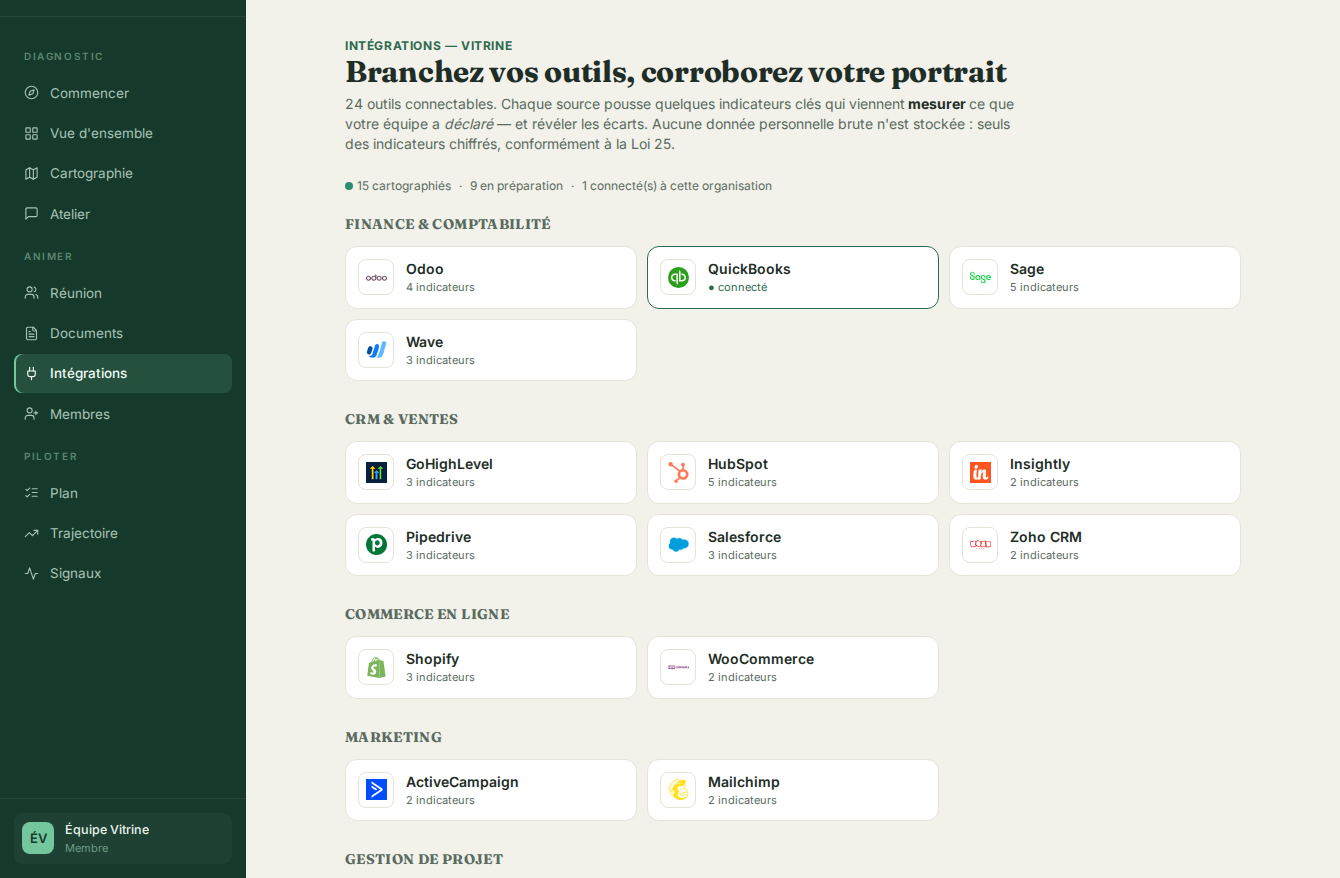Screen dimensions: 1340x878
Task: Navigate to Réunion
Action: click(123, 293)
